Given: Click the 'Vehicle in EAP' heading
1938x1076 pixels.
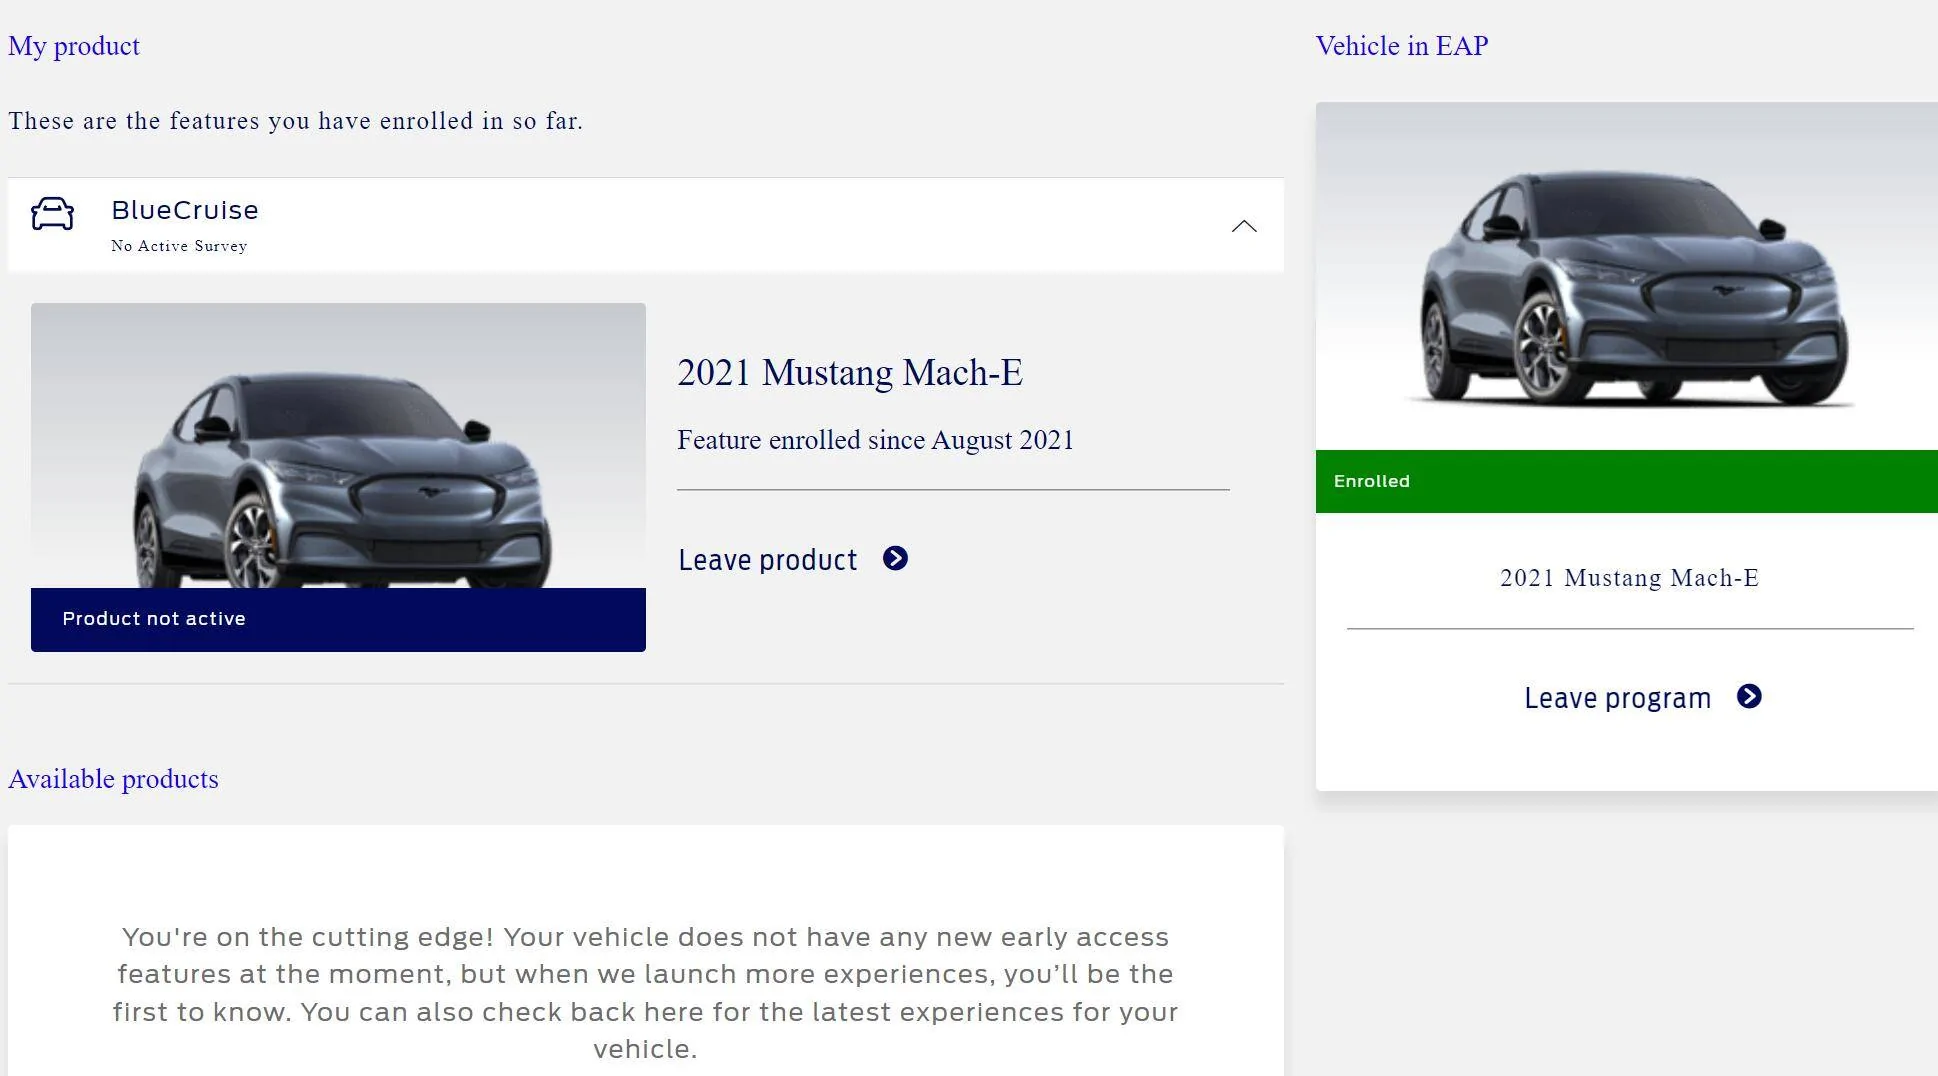Looking at the screenshot, I should click(x=1402, y=46).
